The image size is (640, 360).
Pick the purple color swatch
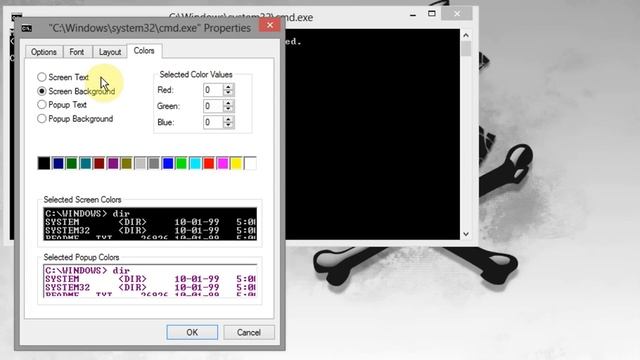coord(113,163)
